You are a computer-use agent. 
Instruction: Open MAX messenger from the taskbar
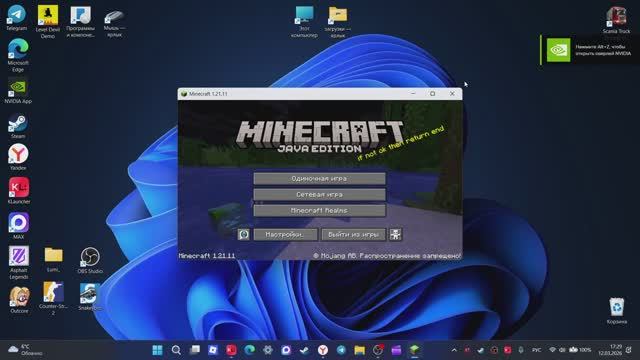tap(286, 350)
